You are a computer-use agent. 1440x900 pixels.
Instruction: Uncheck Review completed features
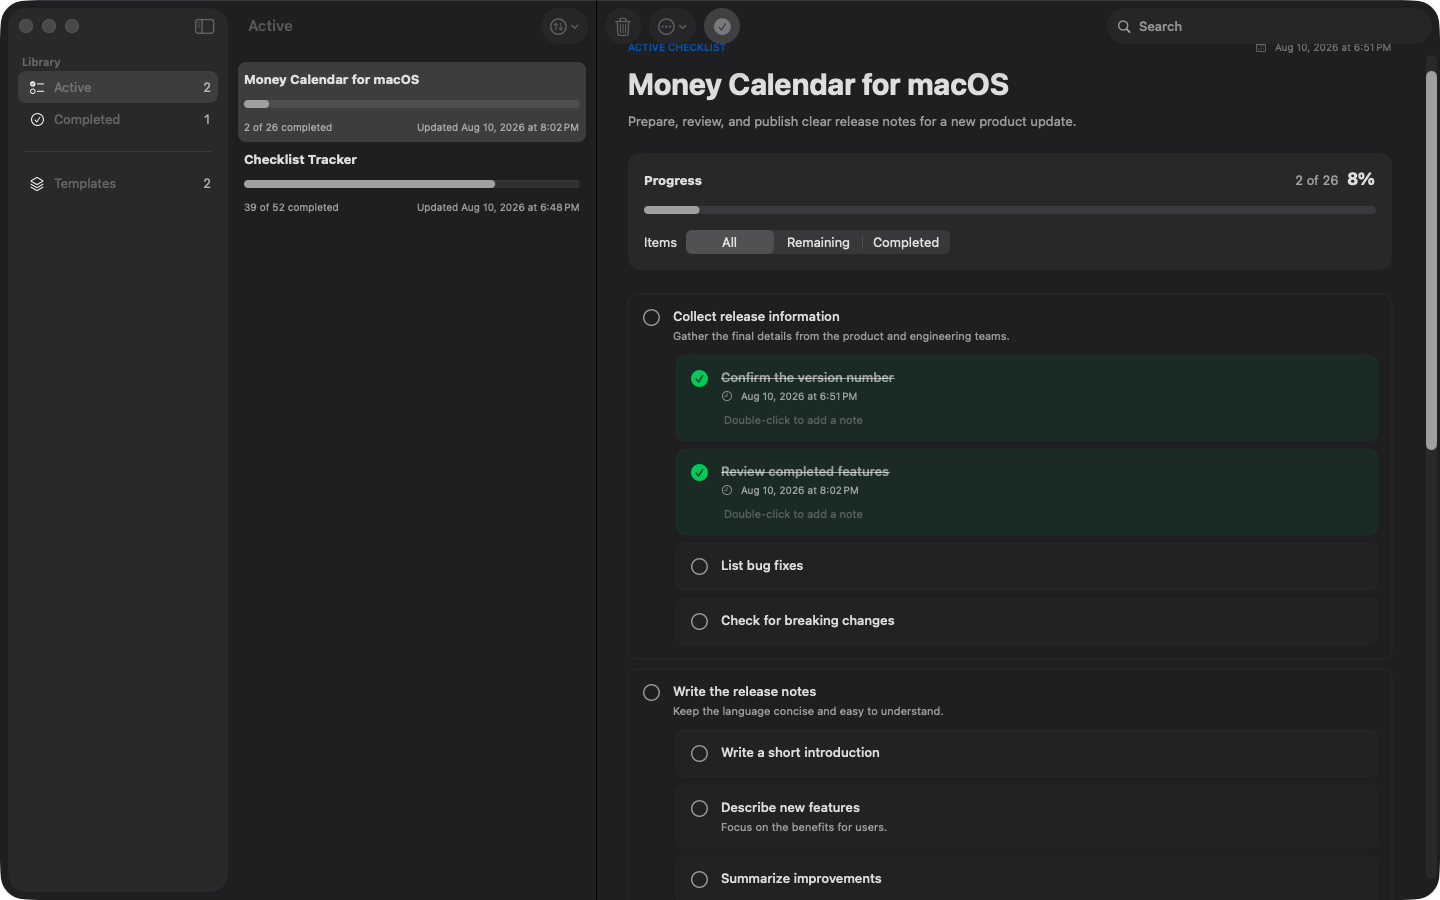700,472
